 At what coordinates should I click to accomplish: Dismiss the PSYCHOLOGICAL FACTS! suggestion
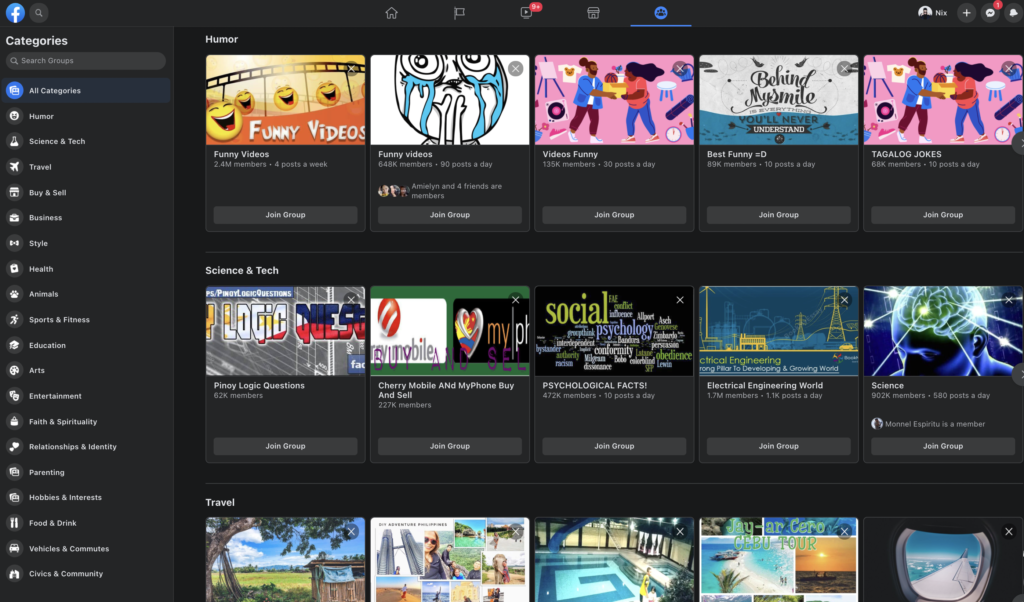point(680,300)
